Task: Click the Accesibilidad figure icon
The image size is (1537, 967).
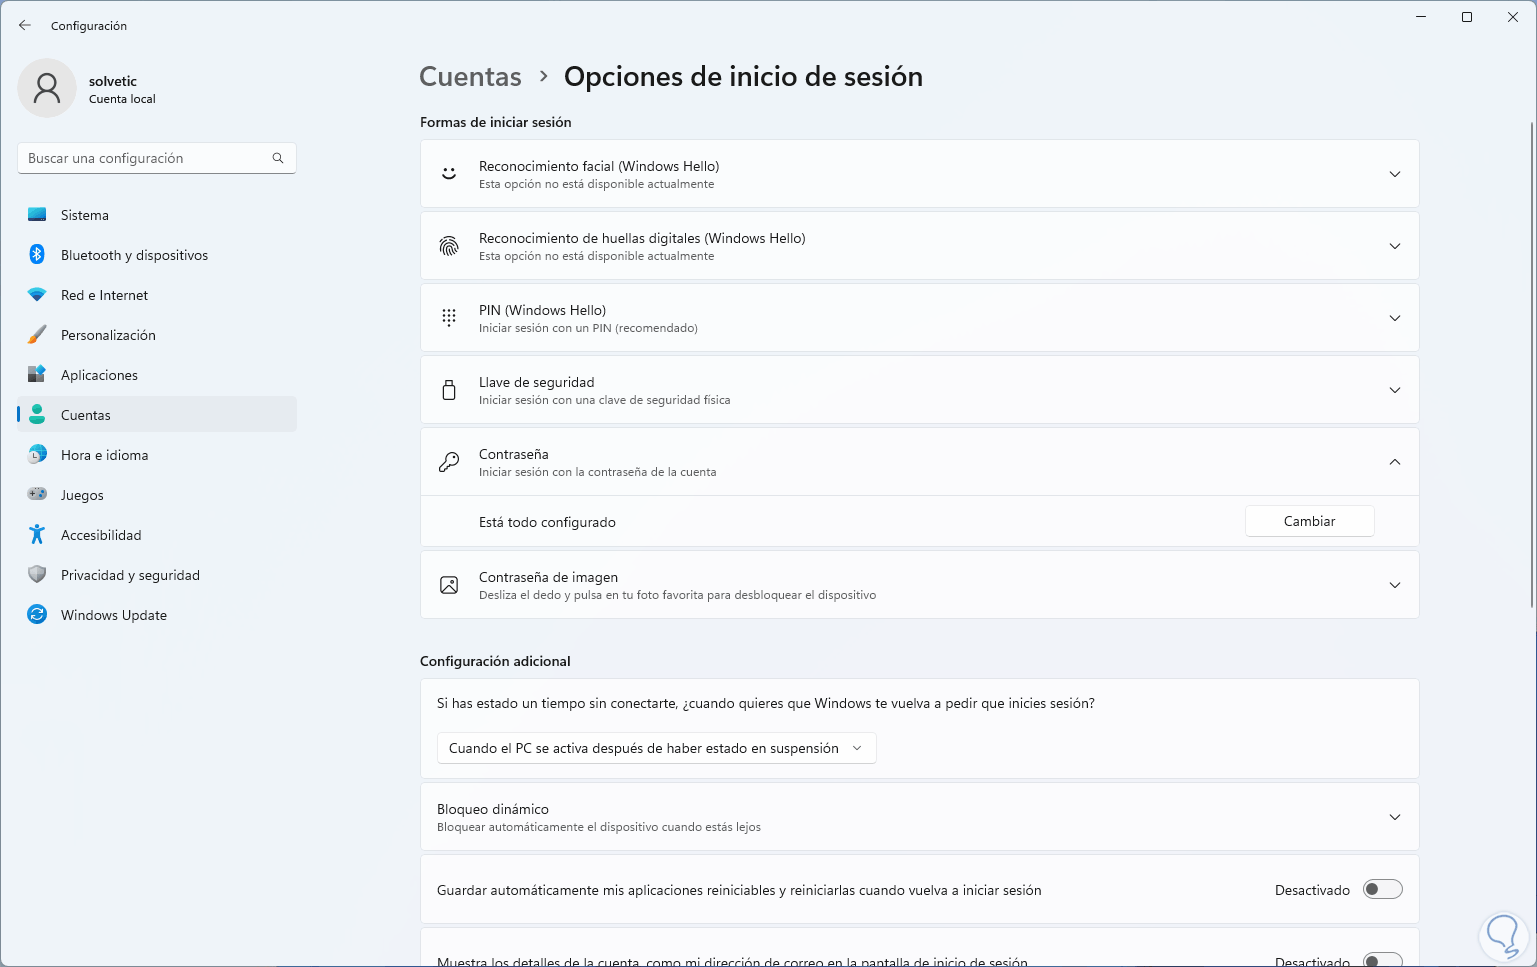Action: coord(37,535)
